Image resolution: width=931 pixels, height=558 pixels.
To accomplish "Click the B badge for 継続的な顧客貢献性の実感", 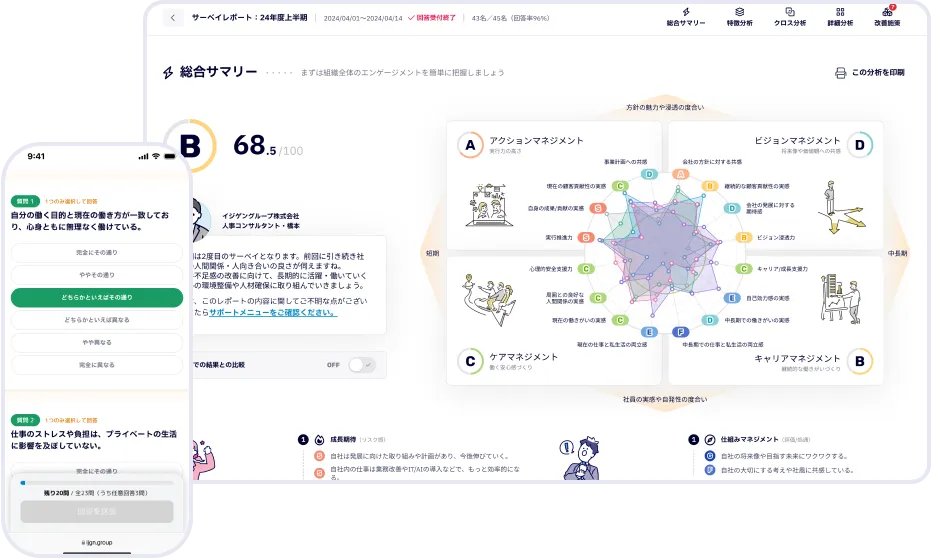I will click(710, 186).
